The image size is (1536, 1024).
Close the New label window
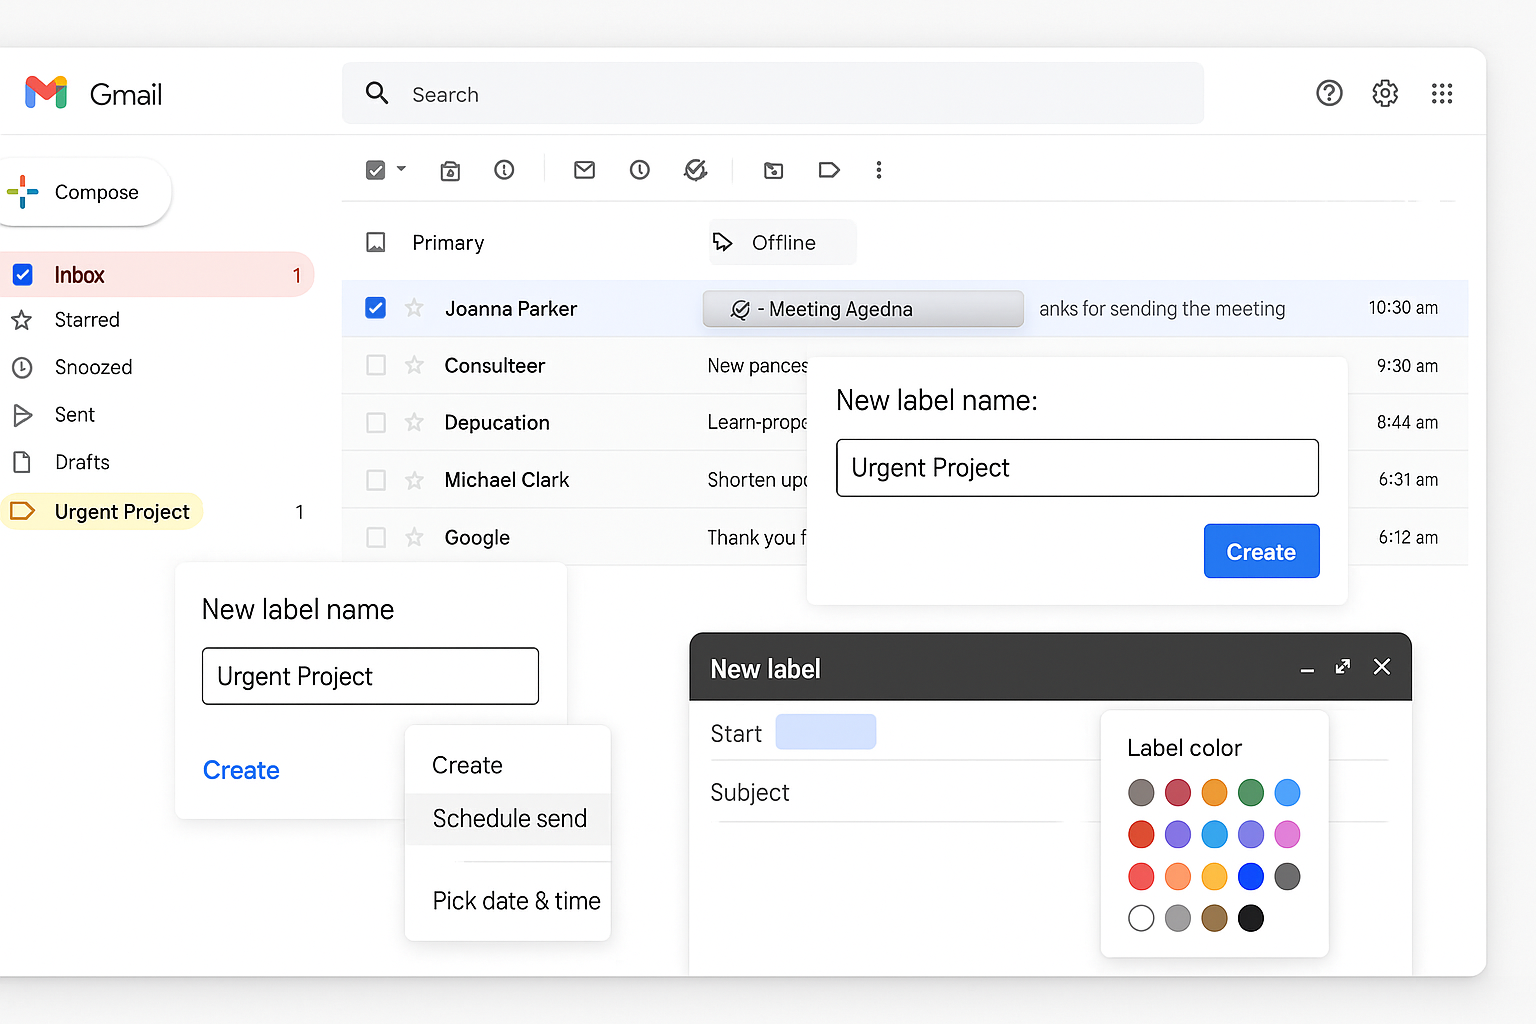[1382, 667]
